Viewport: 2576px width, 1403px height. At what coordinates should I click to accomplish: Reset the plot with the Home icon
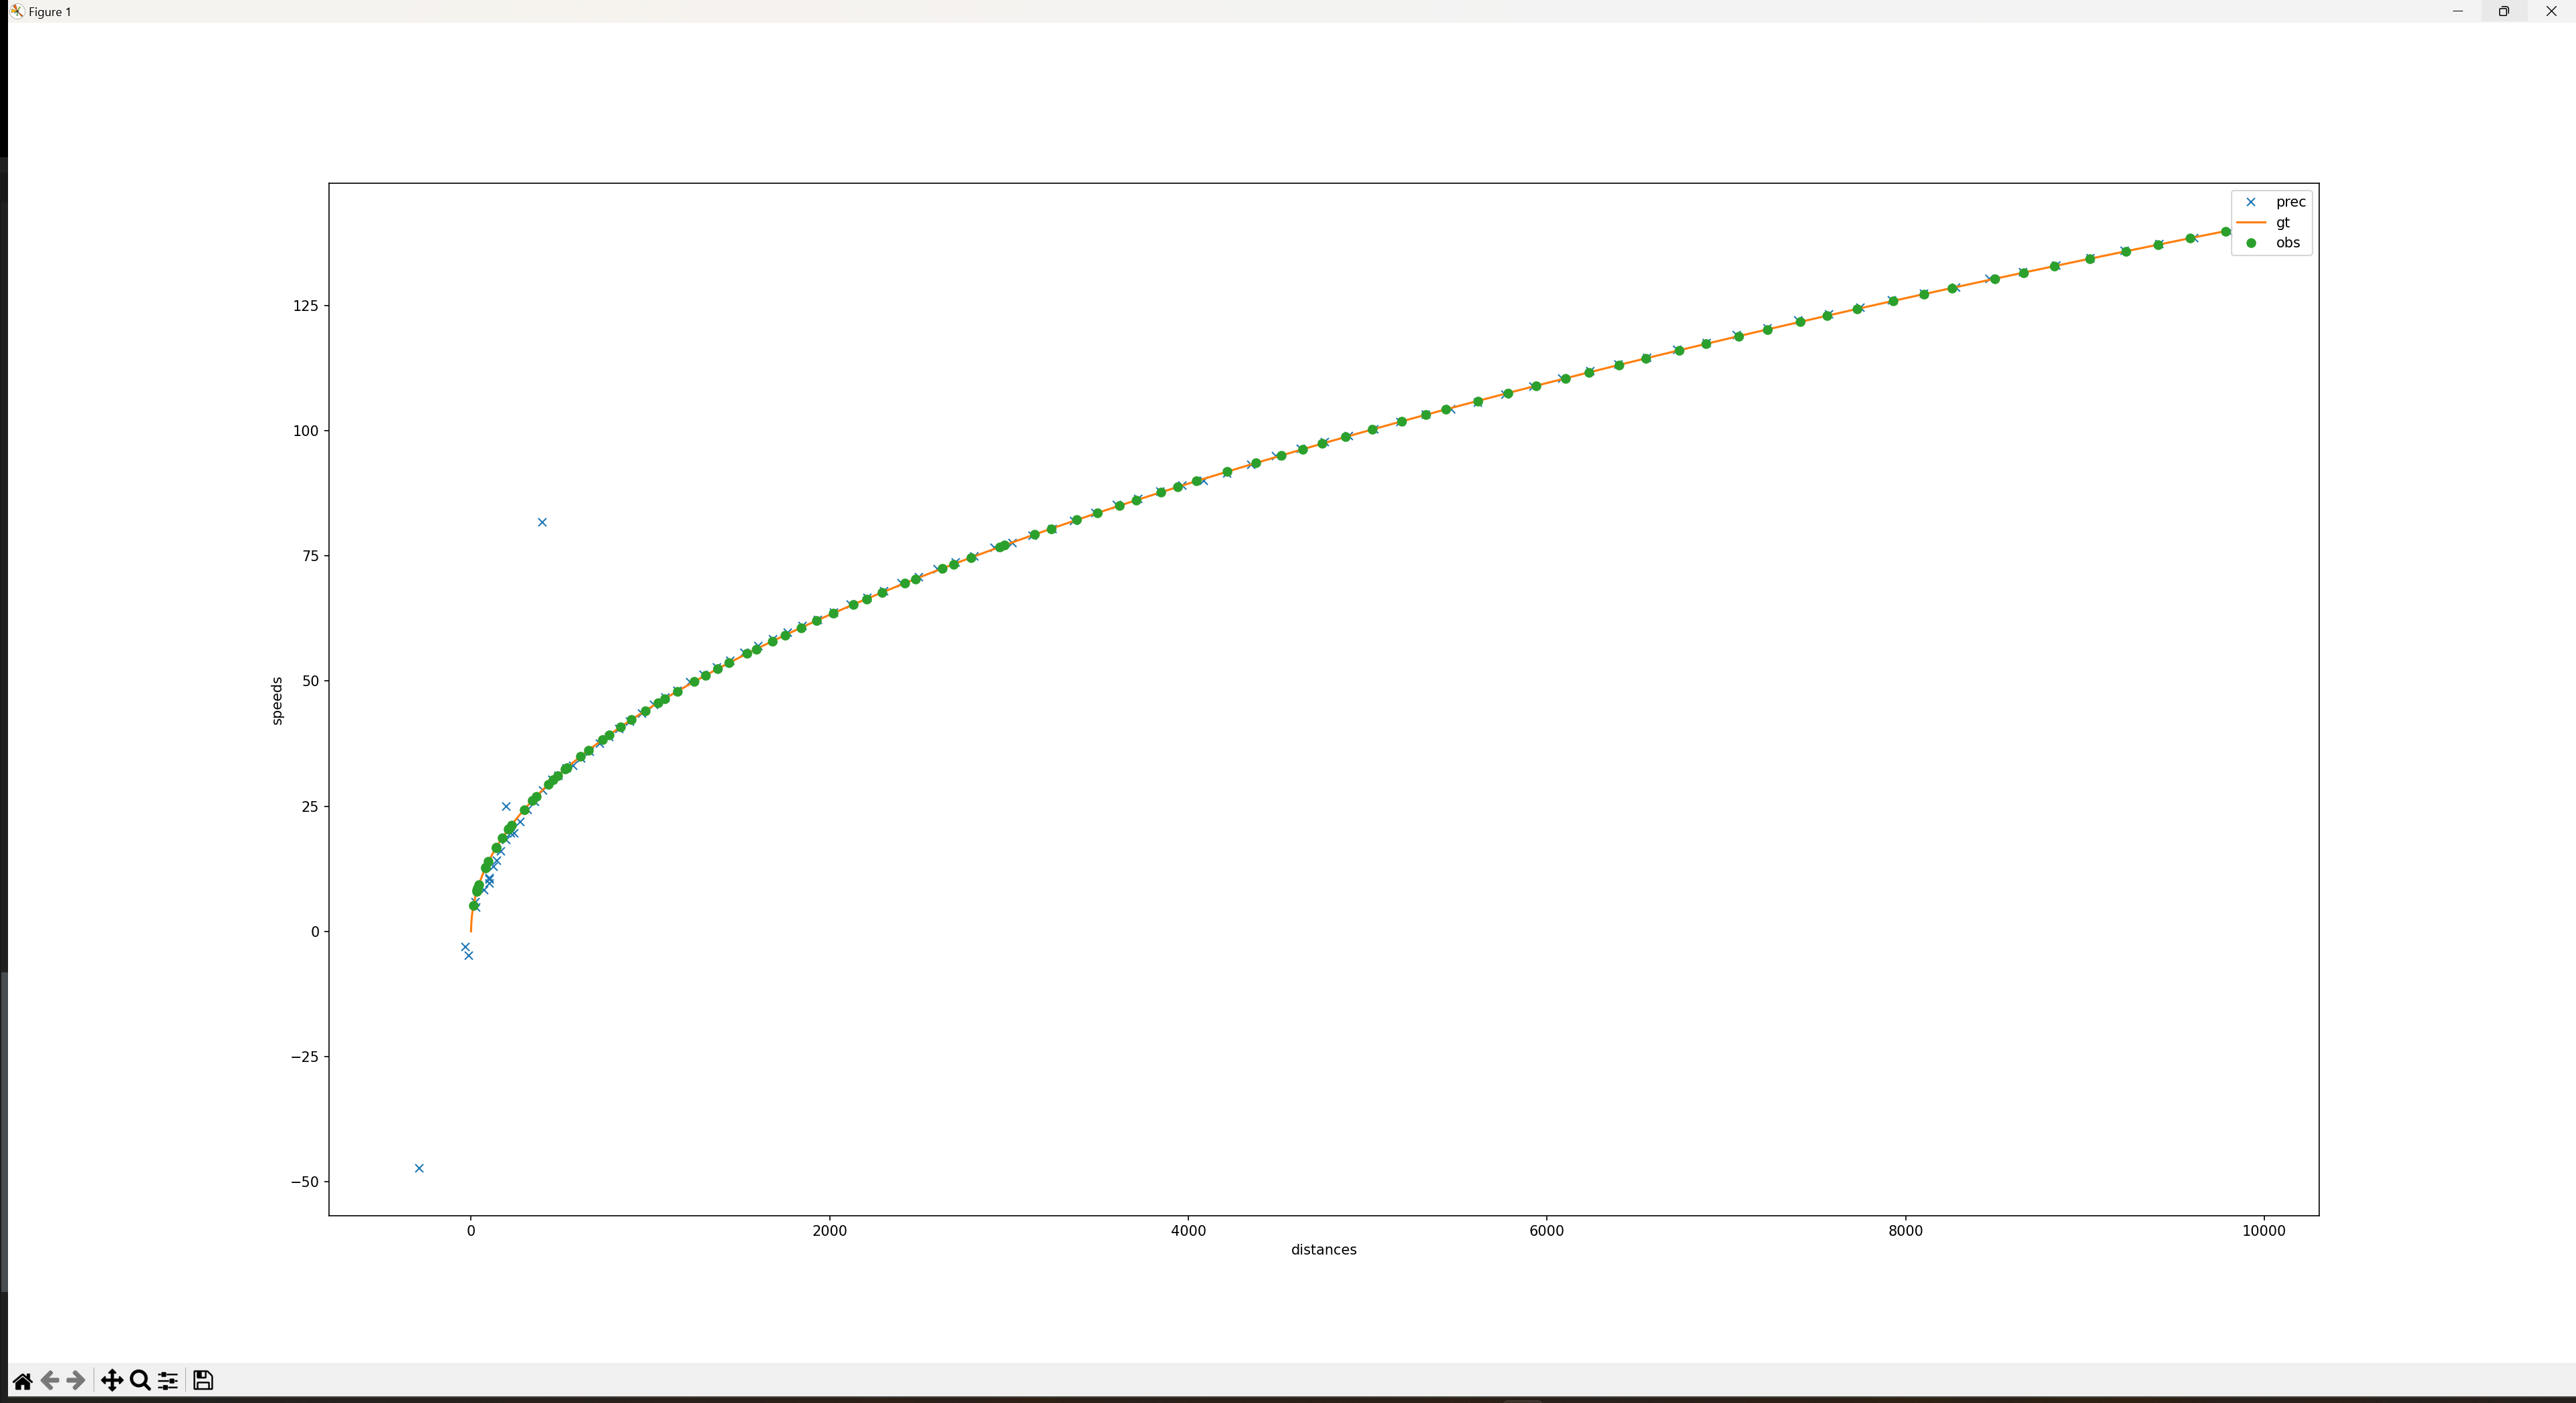pyautogui.click(x=22, y=1381)
